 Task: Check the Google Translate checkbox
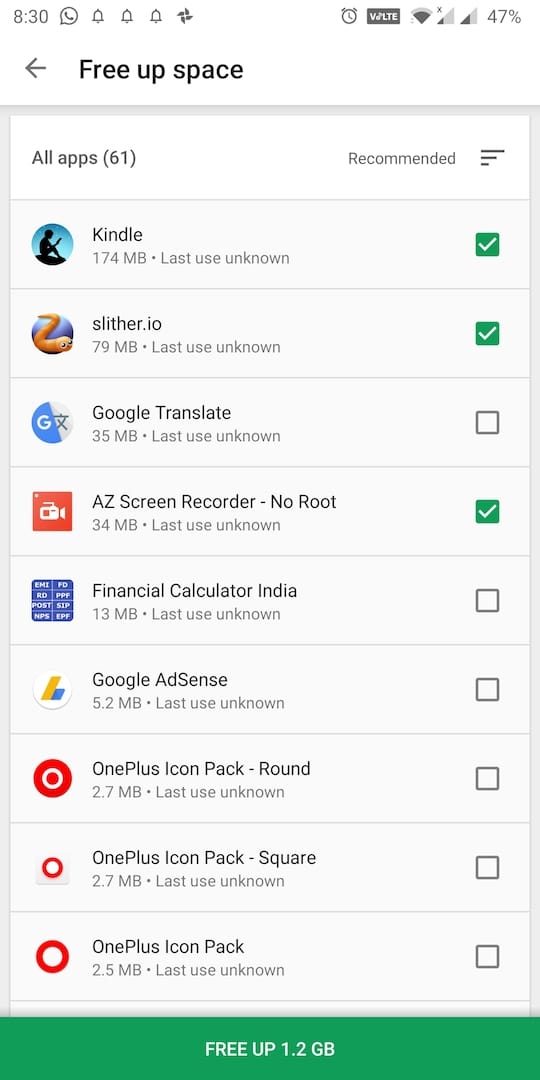[x=487, y=422]
